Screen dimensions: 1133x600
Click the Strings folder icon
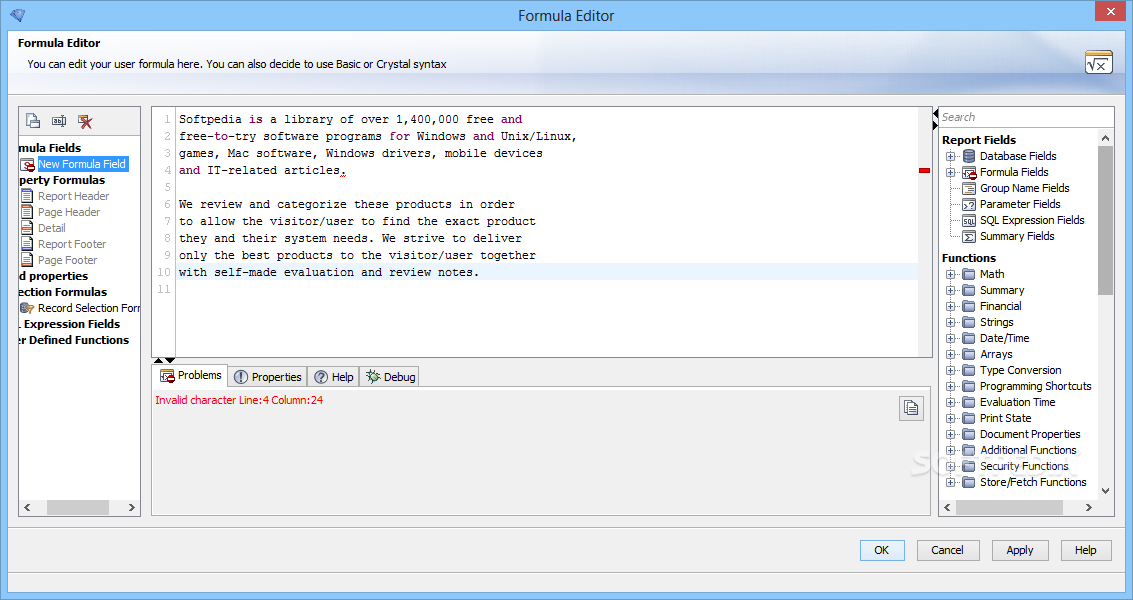(x=969, y=322)
